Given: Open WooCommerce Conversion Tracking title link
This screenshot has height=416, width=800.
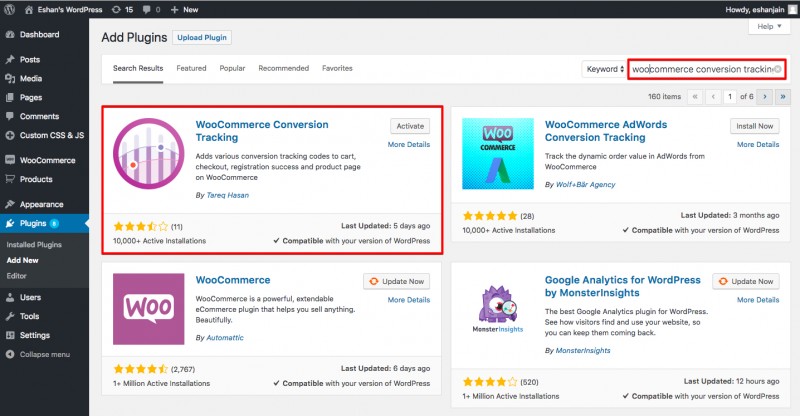Looking at the screenshot, I should coord(262,131).
